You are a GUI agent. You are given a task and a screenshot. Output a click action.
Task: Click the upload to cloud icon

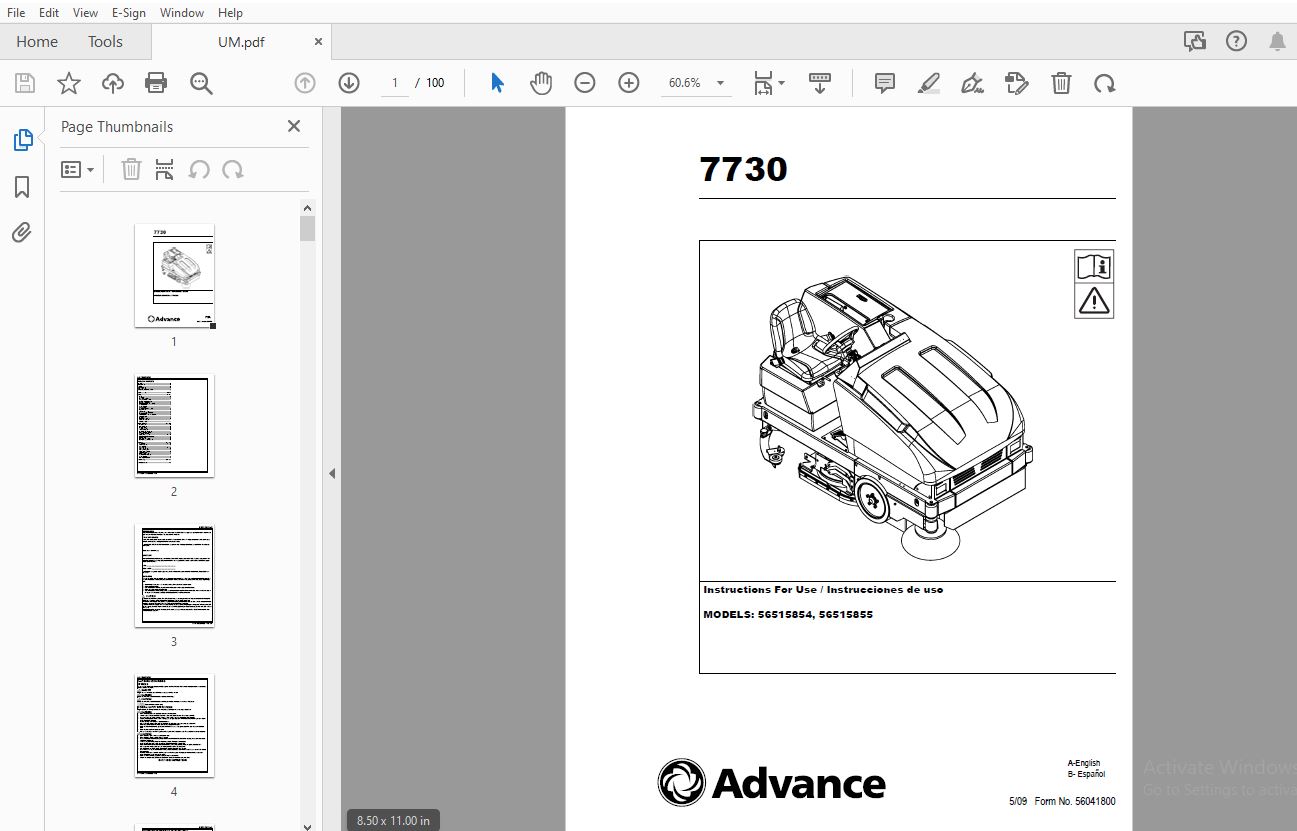click(x=113, y=83)
